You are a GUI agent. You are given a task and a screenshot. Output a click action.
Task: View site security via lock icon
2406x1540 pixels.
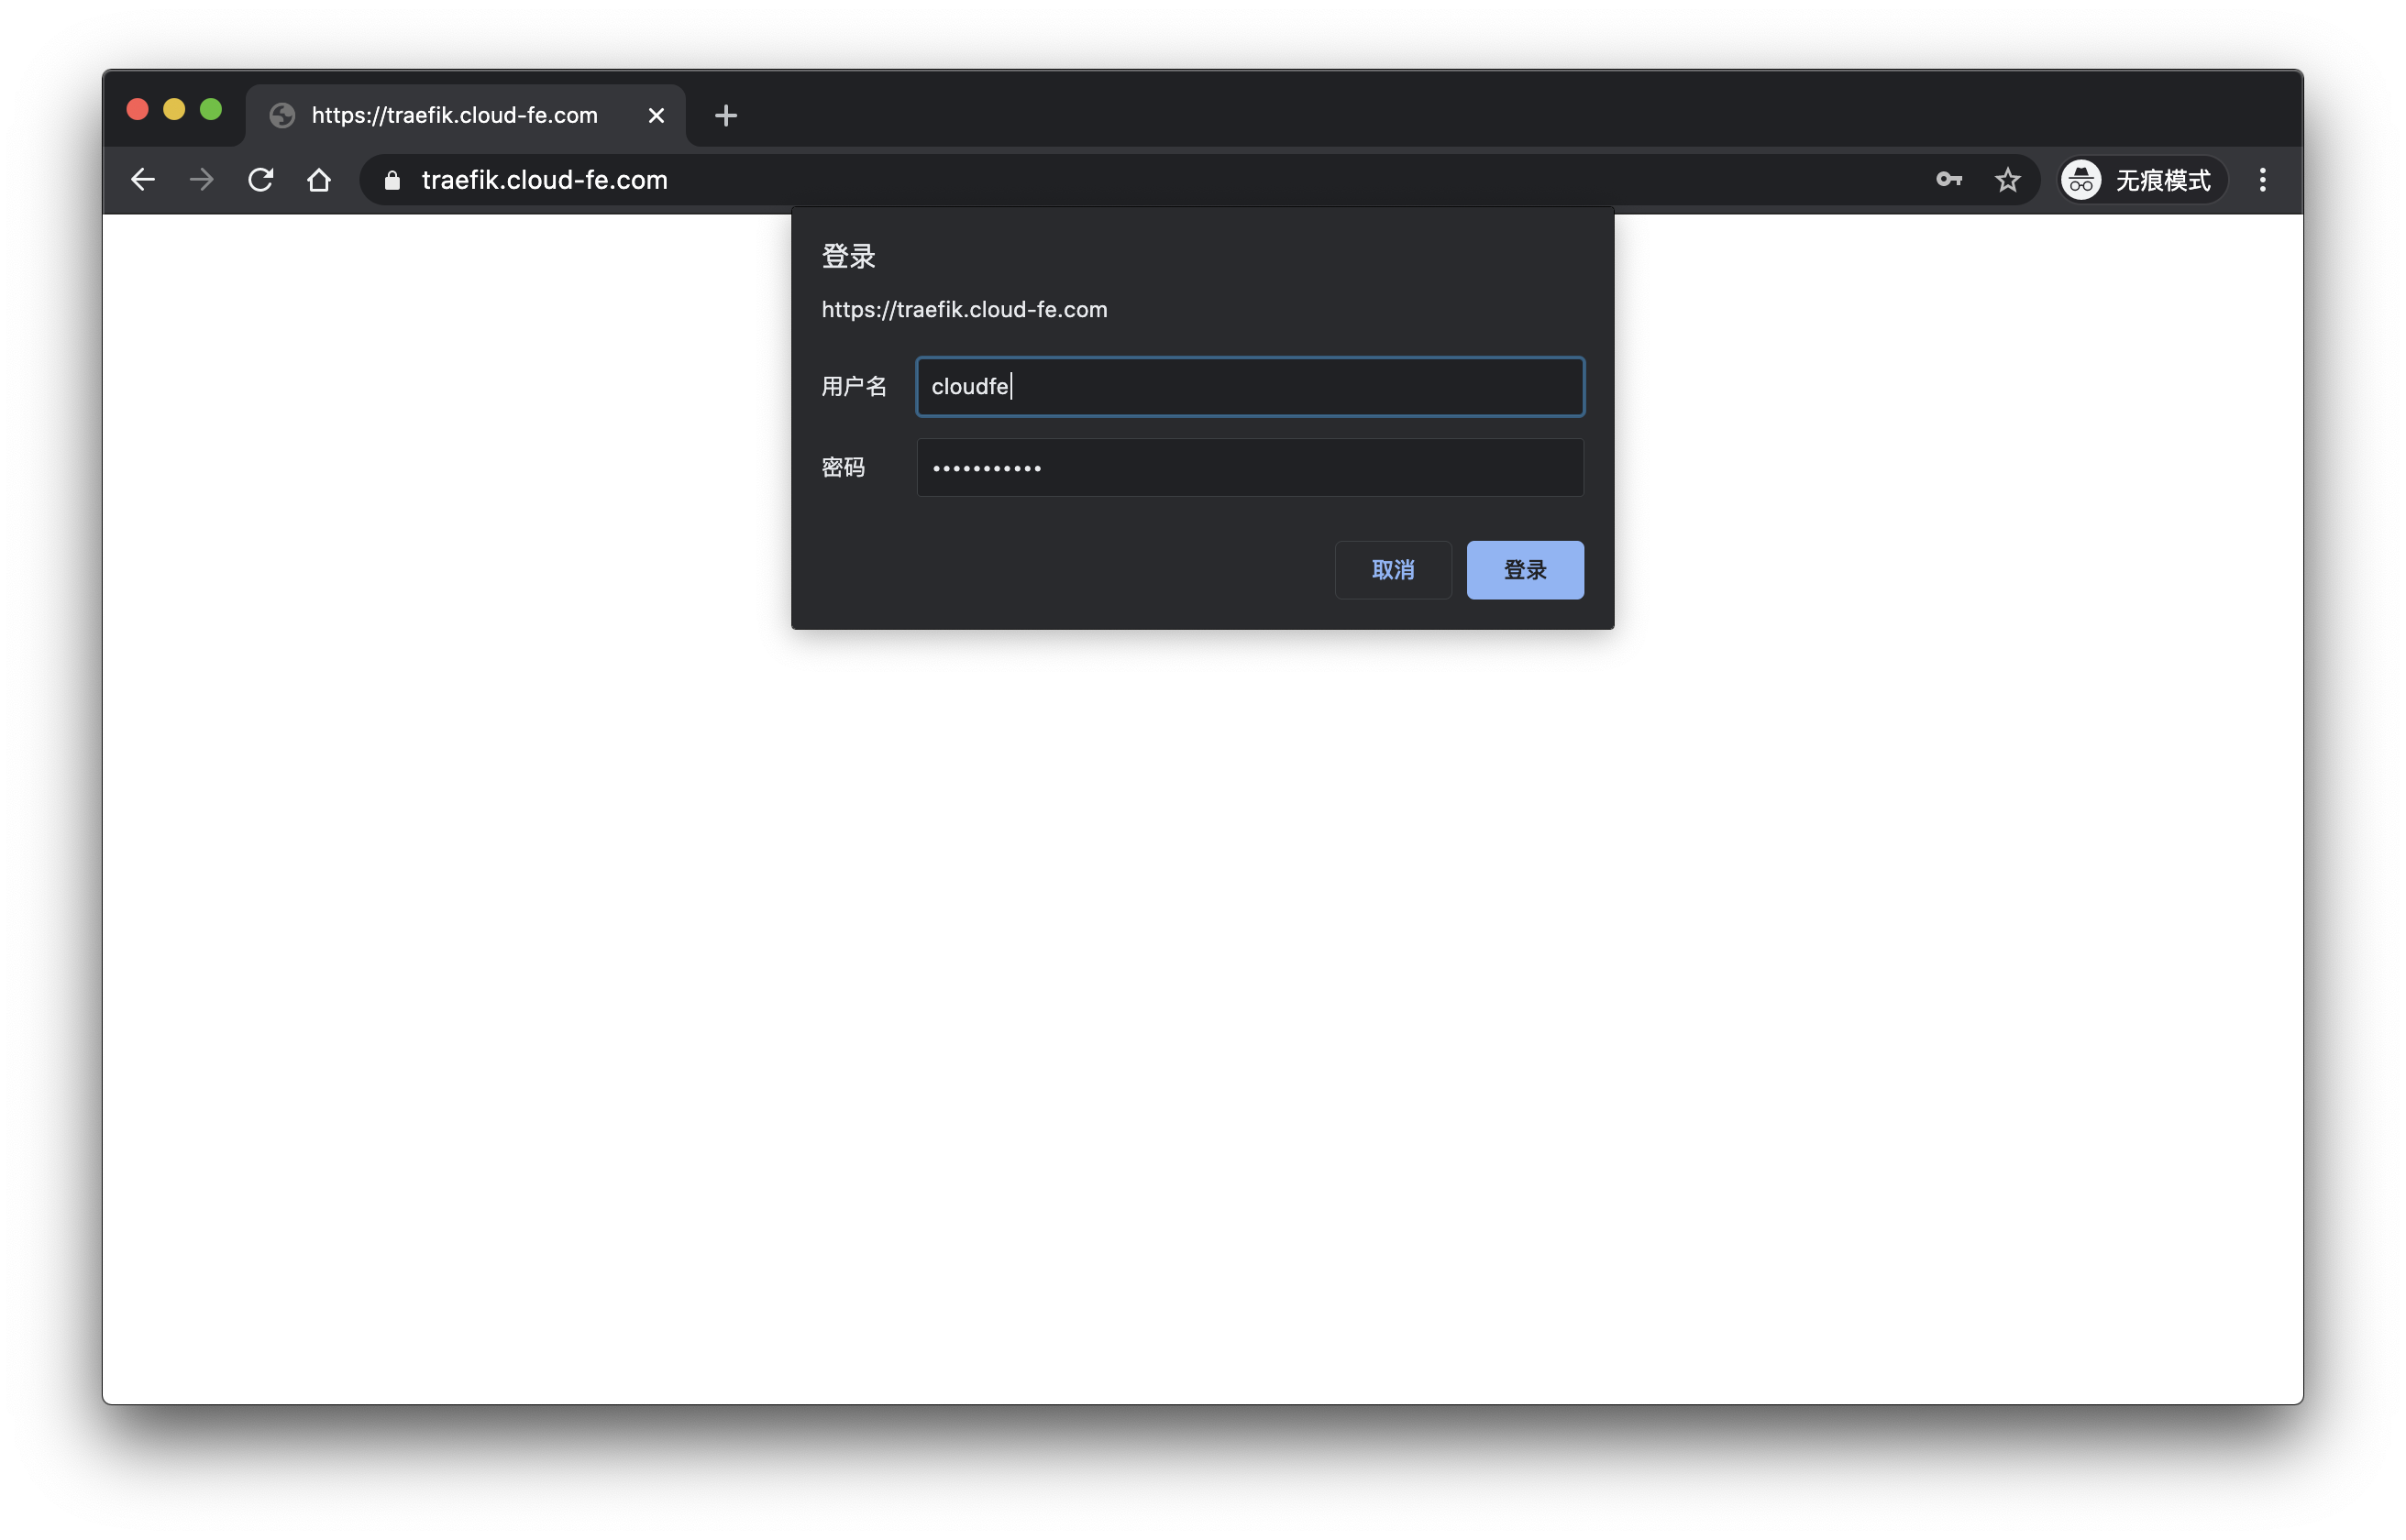(x=392, y=180)
